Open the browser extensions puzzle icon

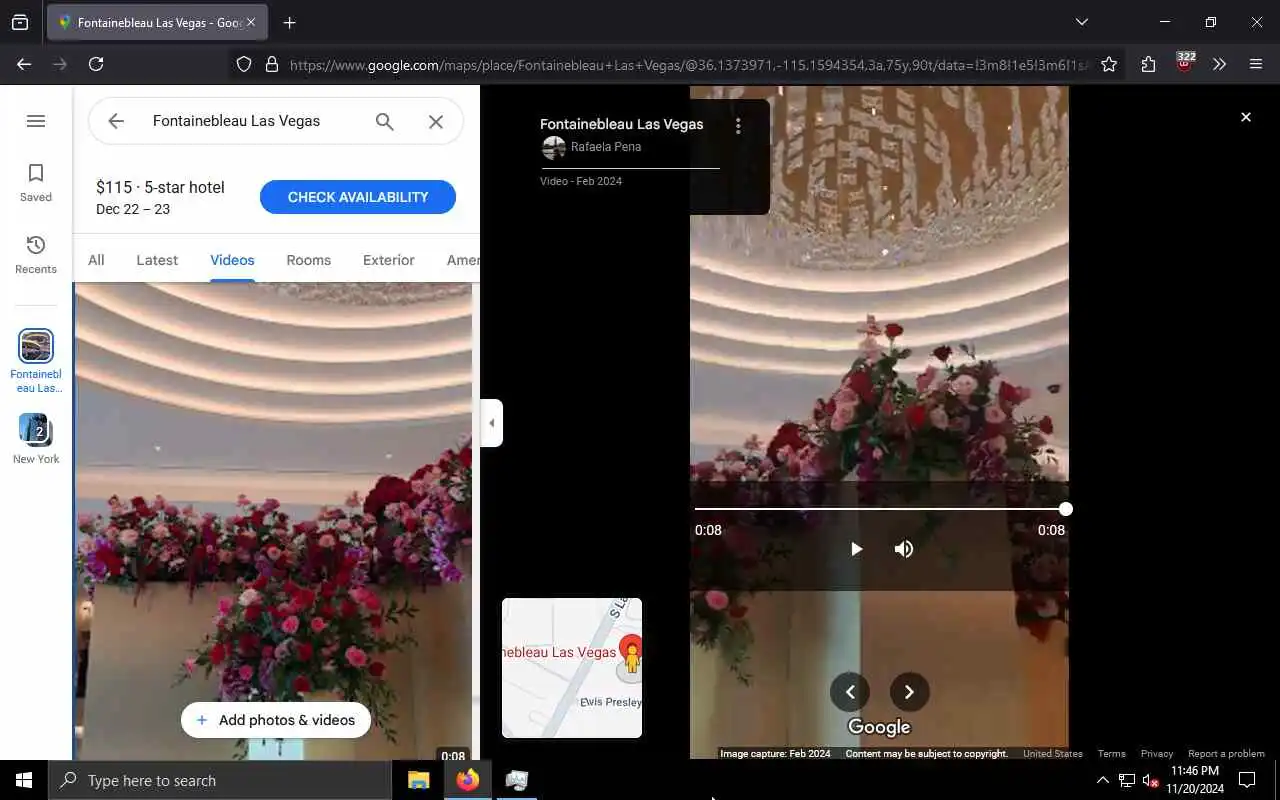pos(1148,64)
